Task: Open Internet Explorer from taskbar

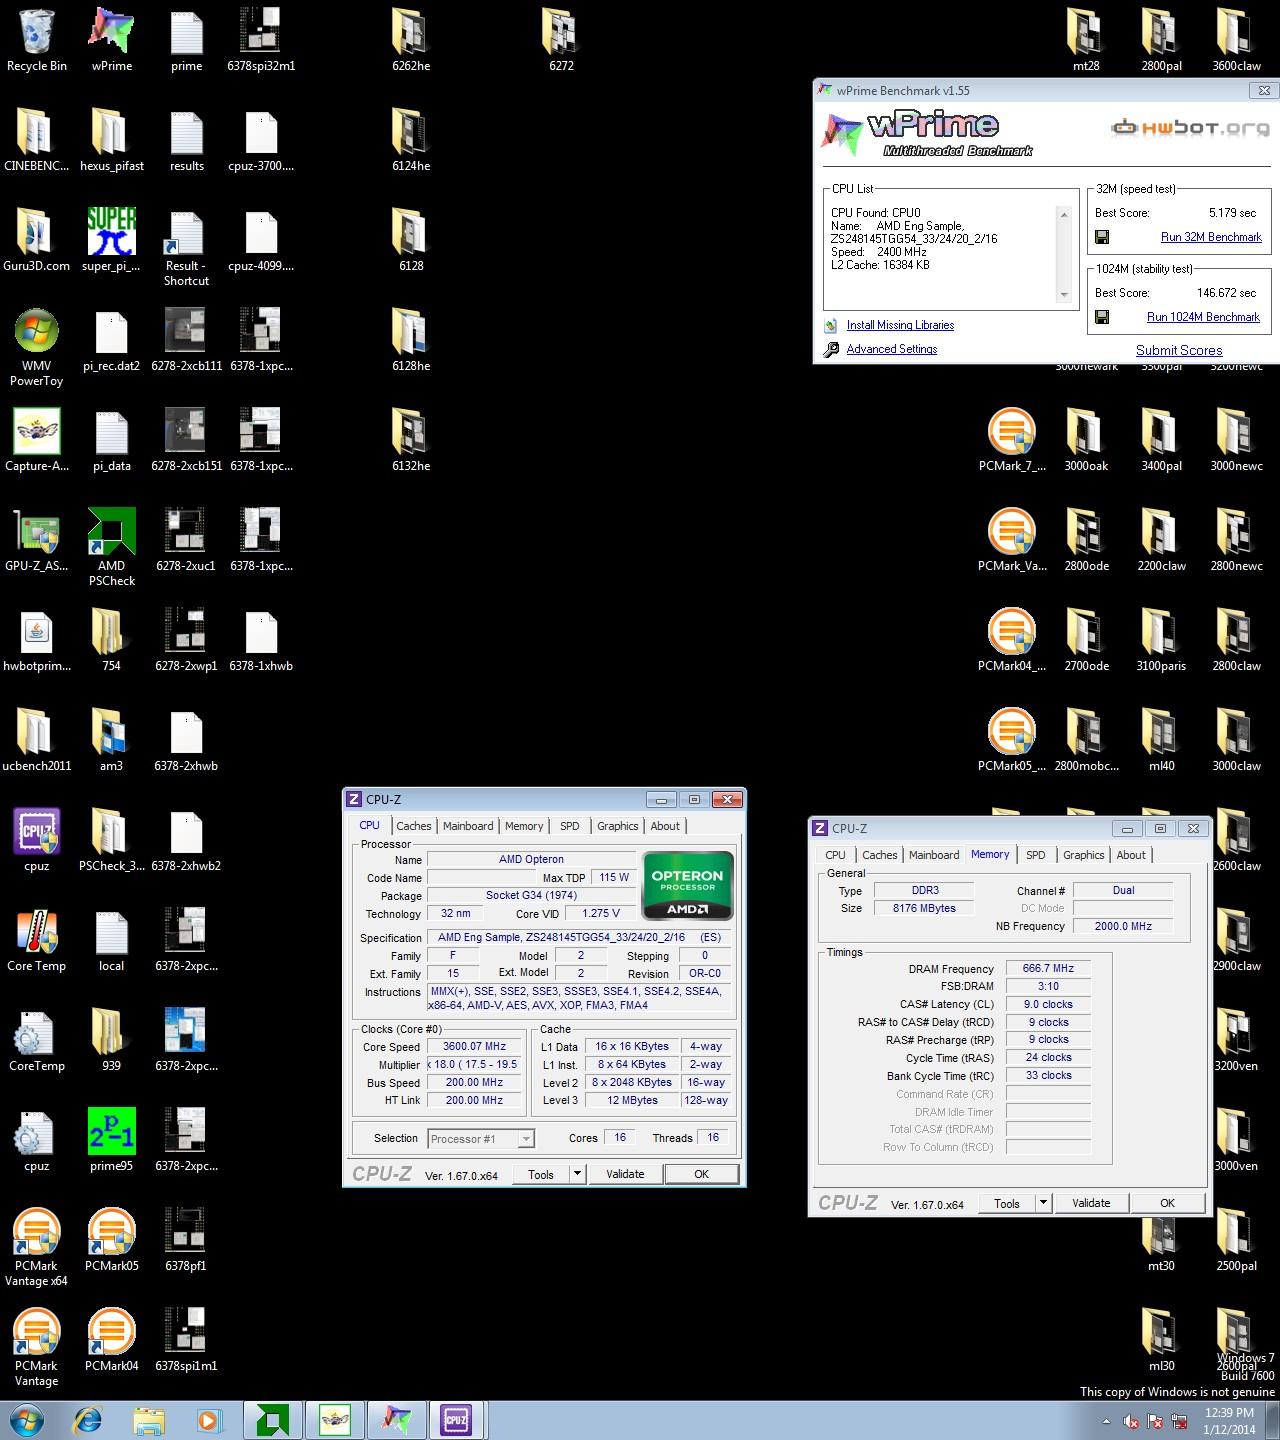Action: tap(89, 1420)
